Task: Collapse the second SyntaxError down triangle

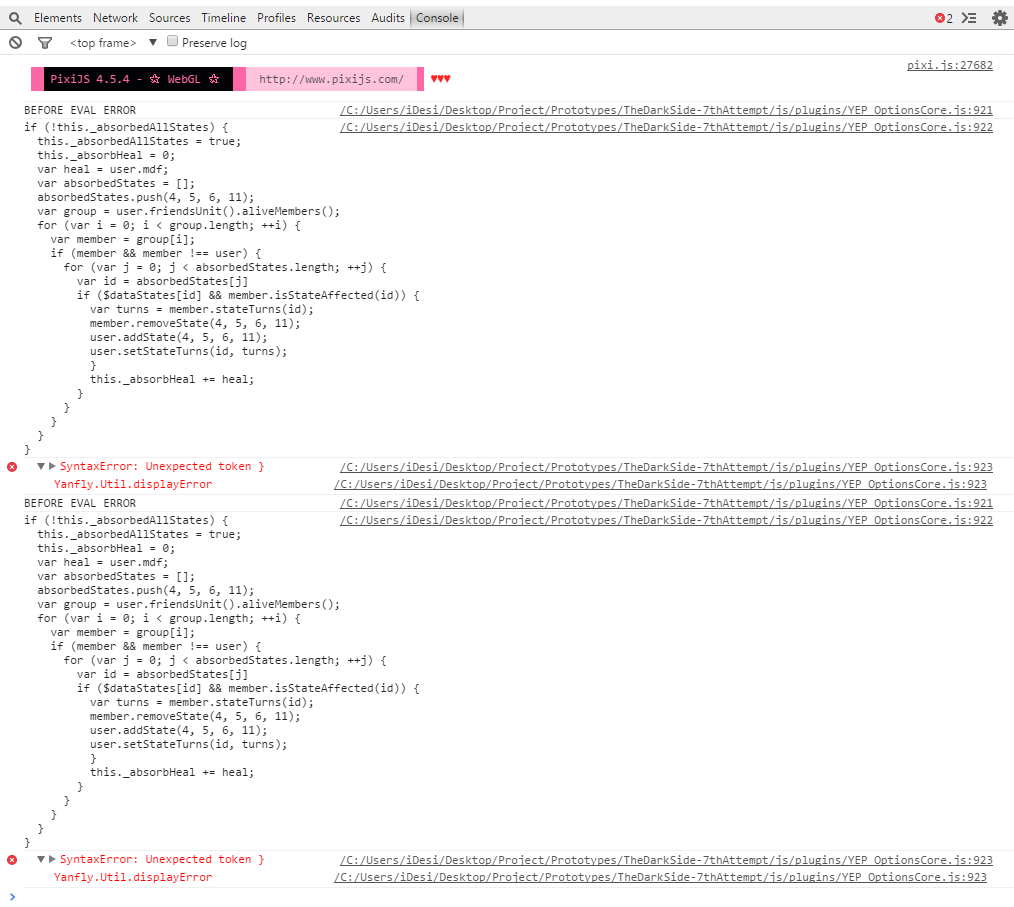Action: click(x=41, y=859)
